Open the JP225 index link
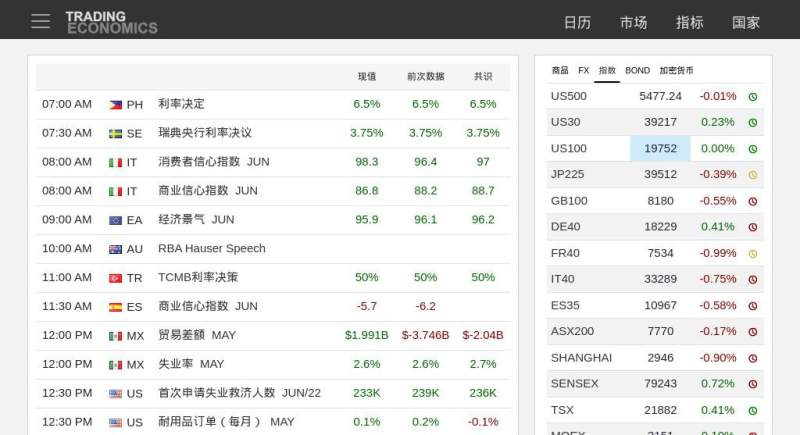 pyautogui.click(x=567, y=174)
